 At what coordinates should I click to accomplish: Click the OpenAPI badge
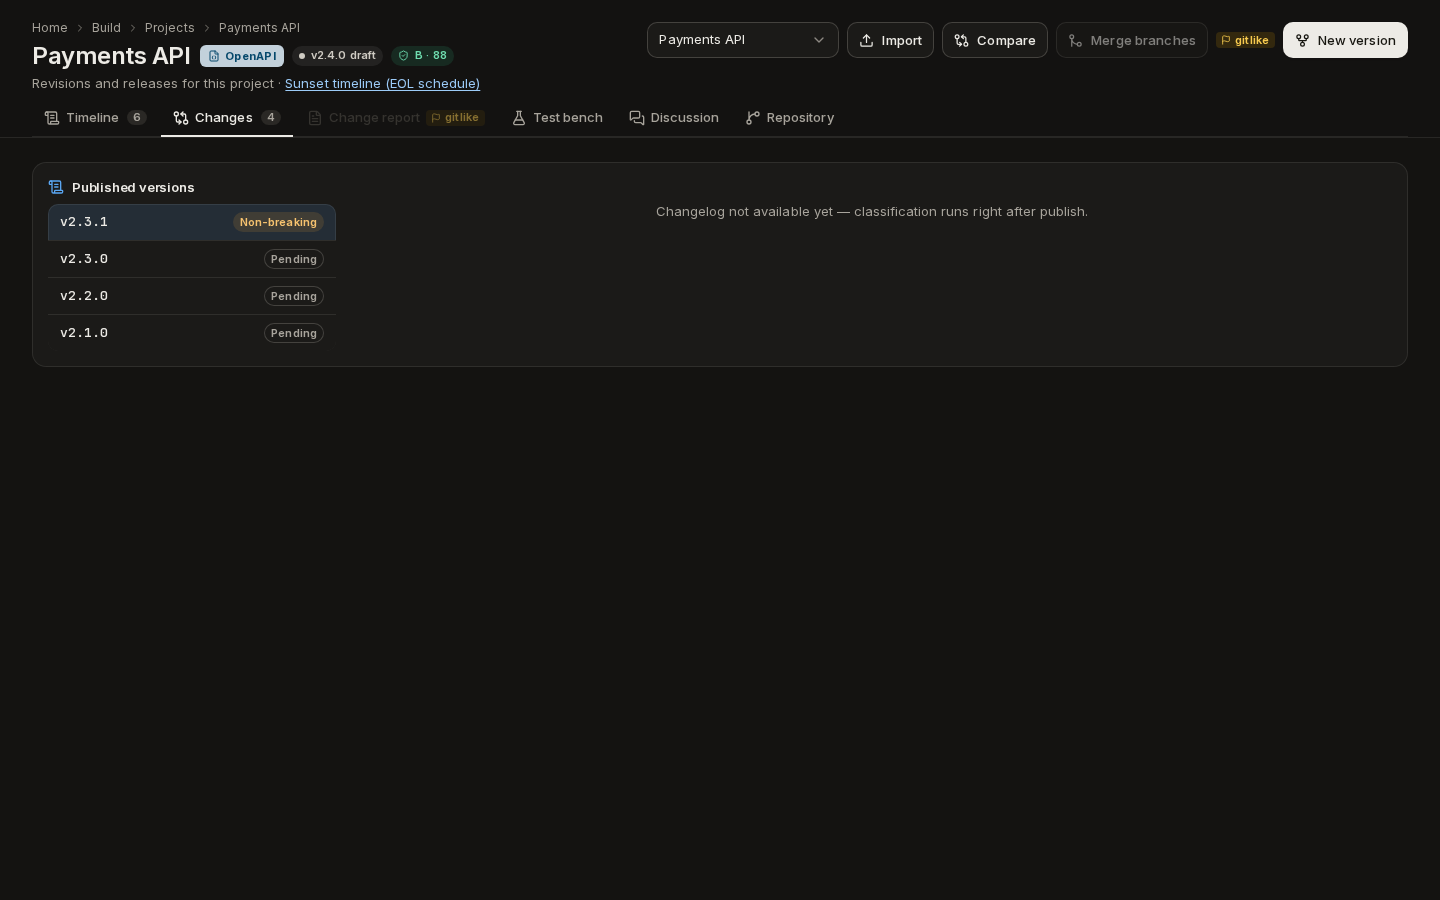[242, 56]
